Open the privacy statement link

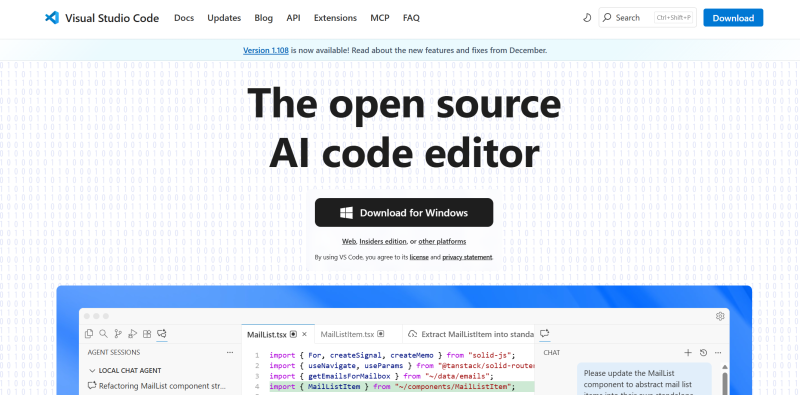coord(467,257)
